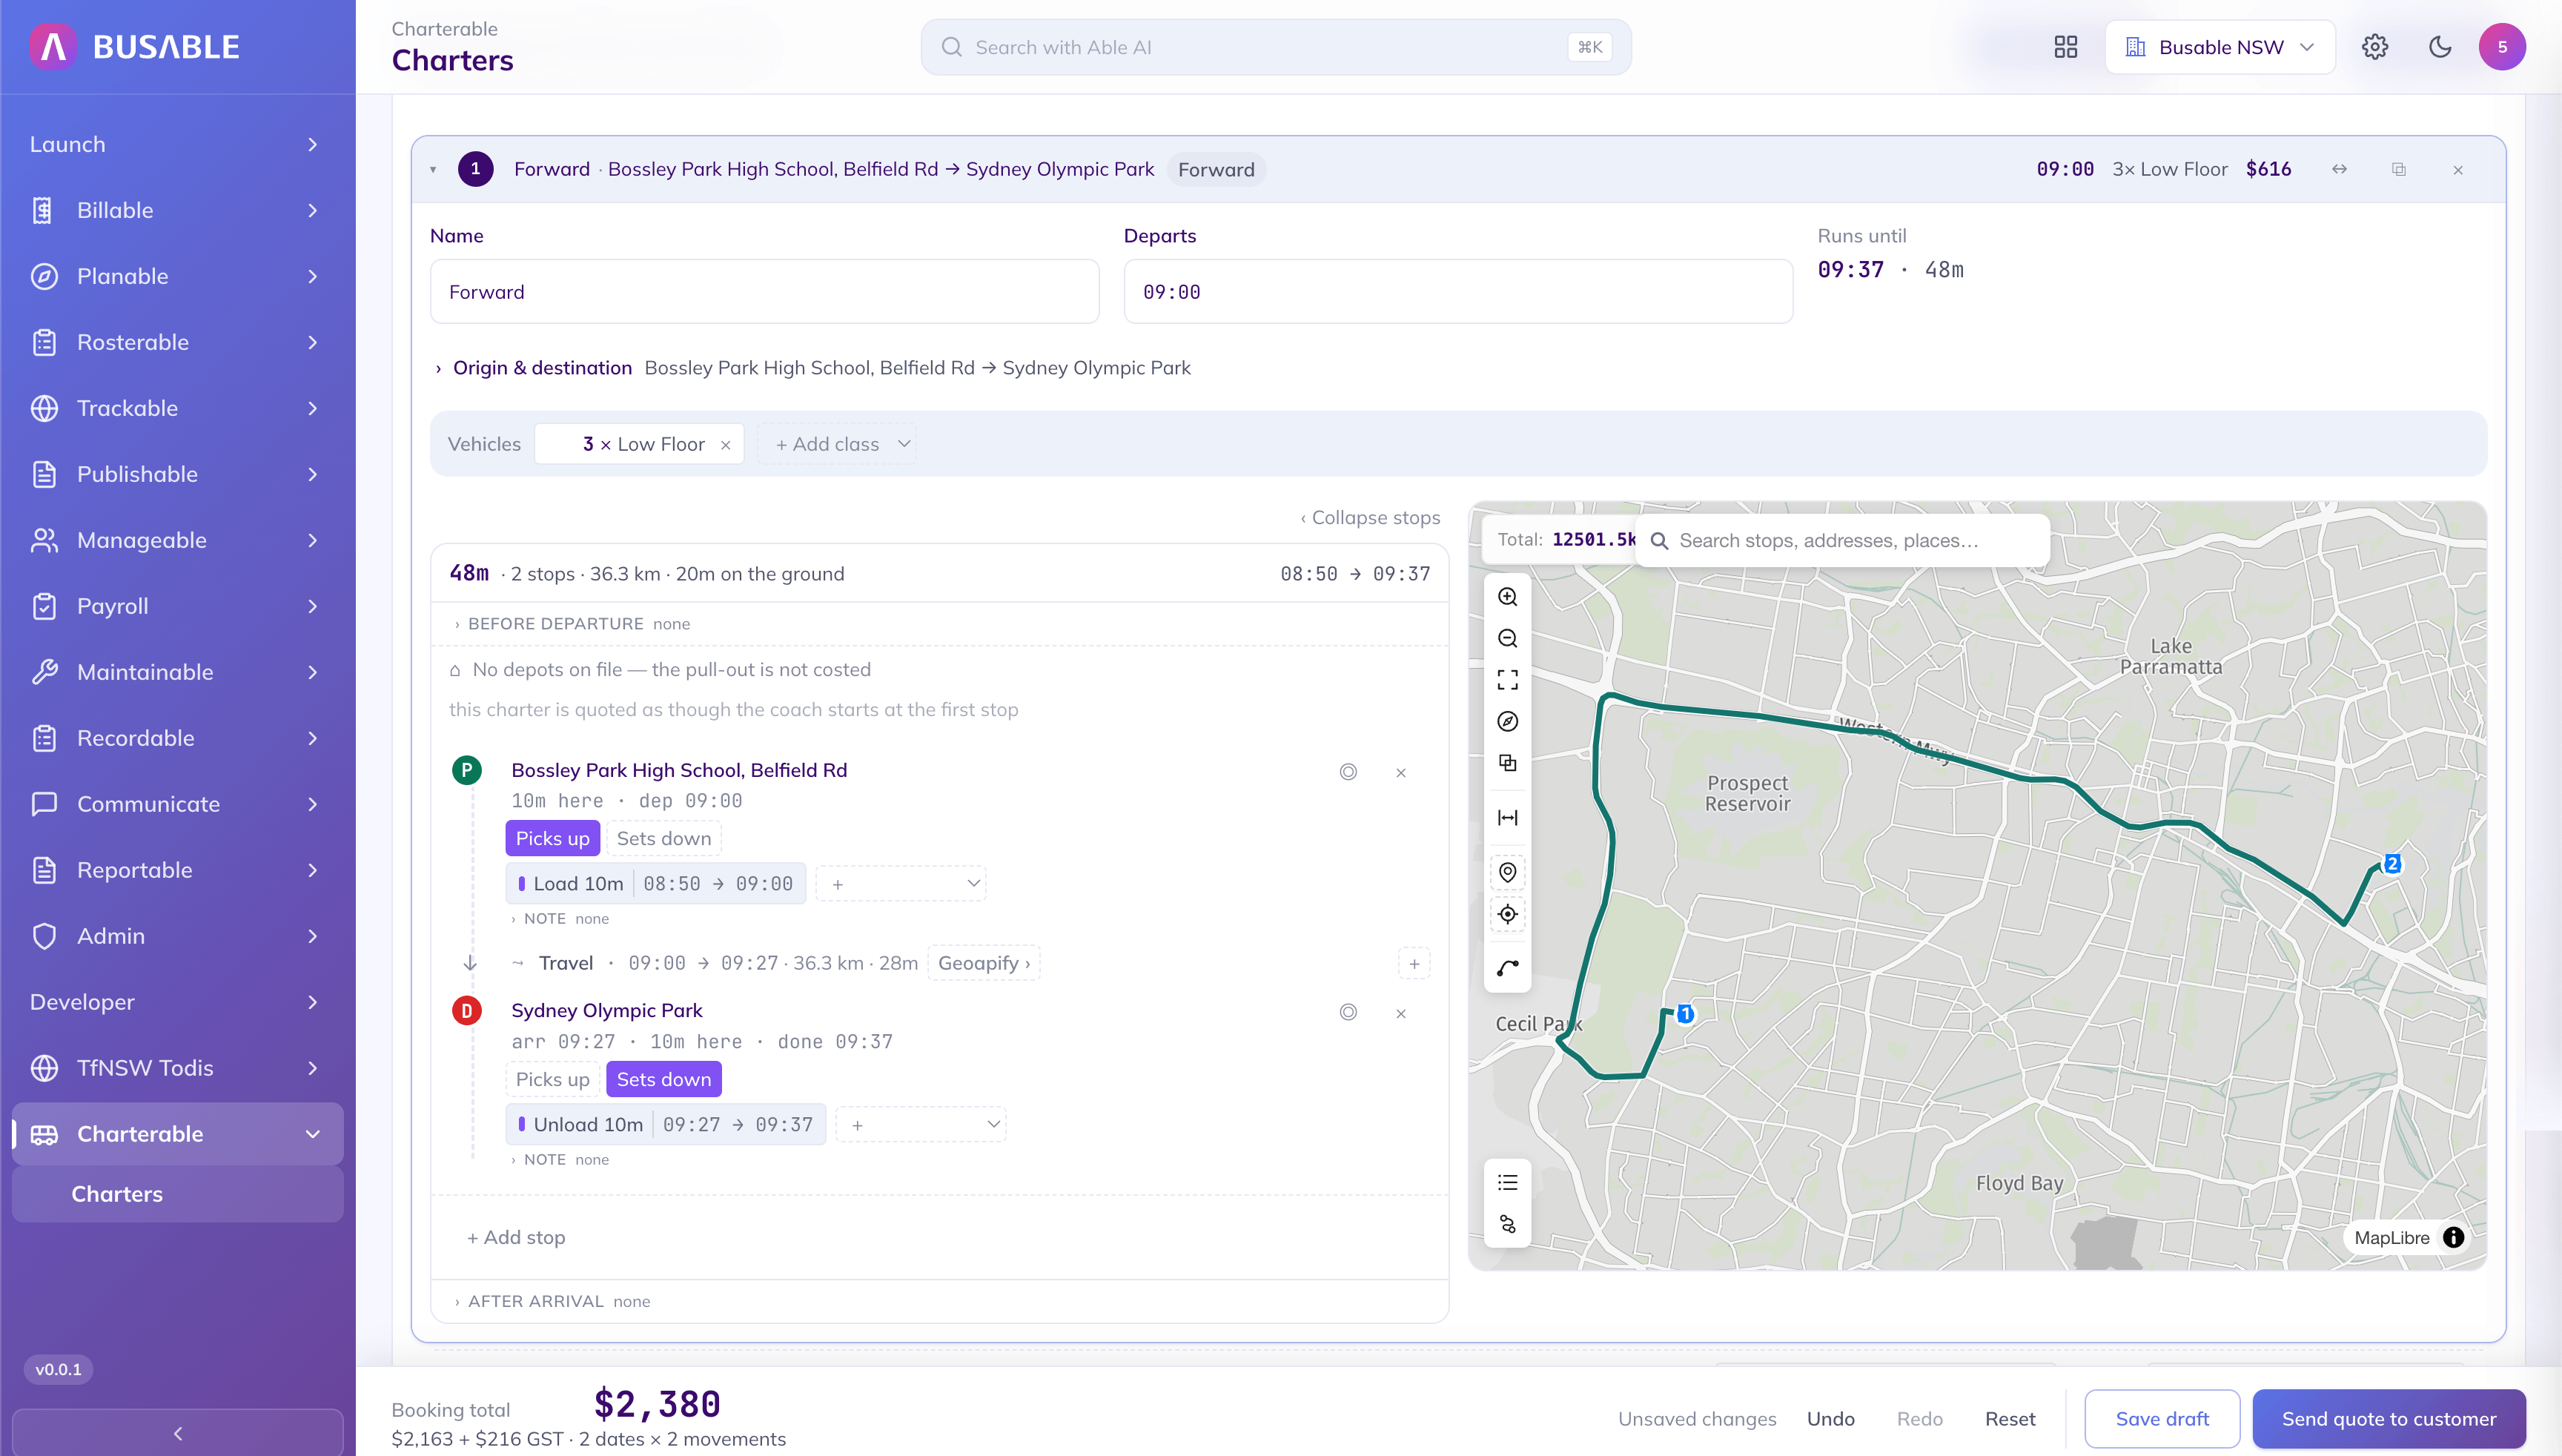Image resolution: width=2562 pixels, height=1456 pixels.
Task: Open the apps grid icon
Action: pyautogui.click(x=2066, y=47)
